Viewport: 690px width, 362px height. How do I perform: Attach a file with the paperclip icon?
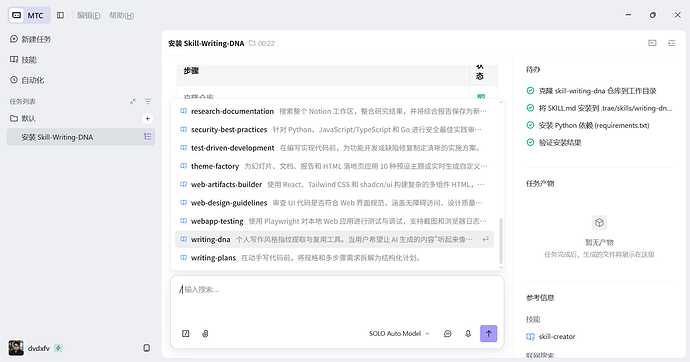pos(205,334)
